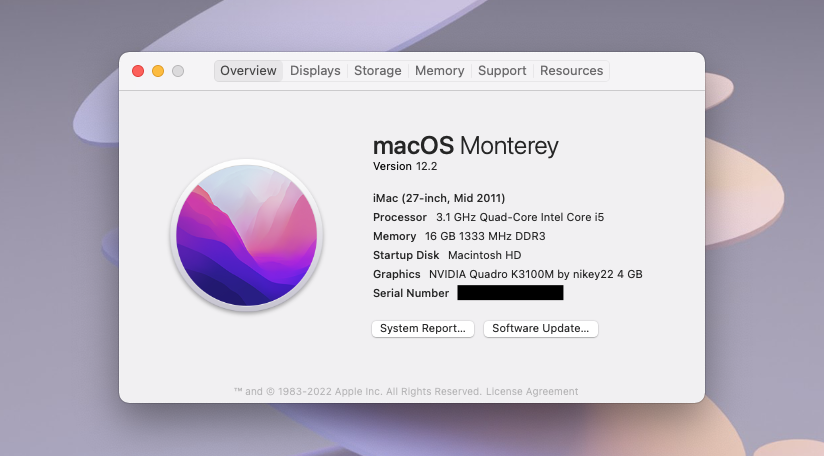
Task: Click the Macintosh HD startup disk value
Action: (x=485, y=255)
